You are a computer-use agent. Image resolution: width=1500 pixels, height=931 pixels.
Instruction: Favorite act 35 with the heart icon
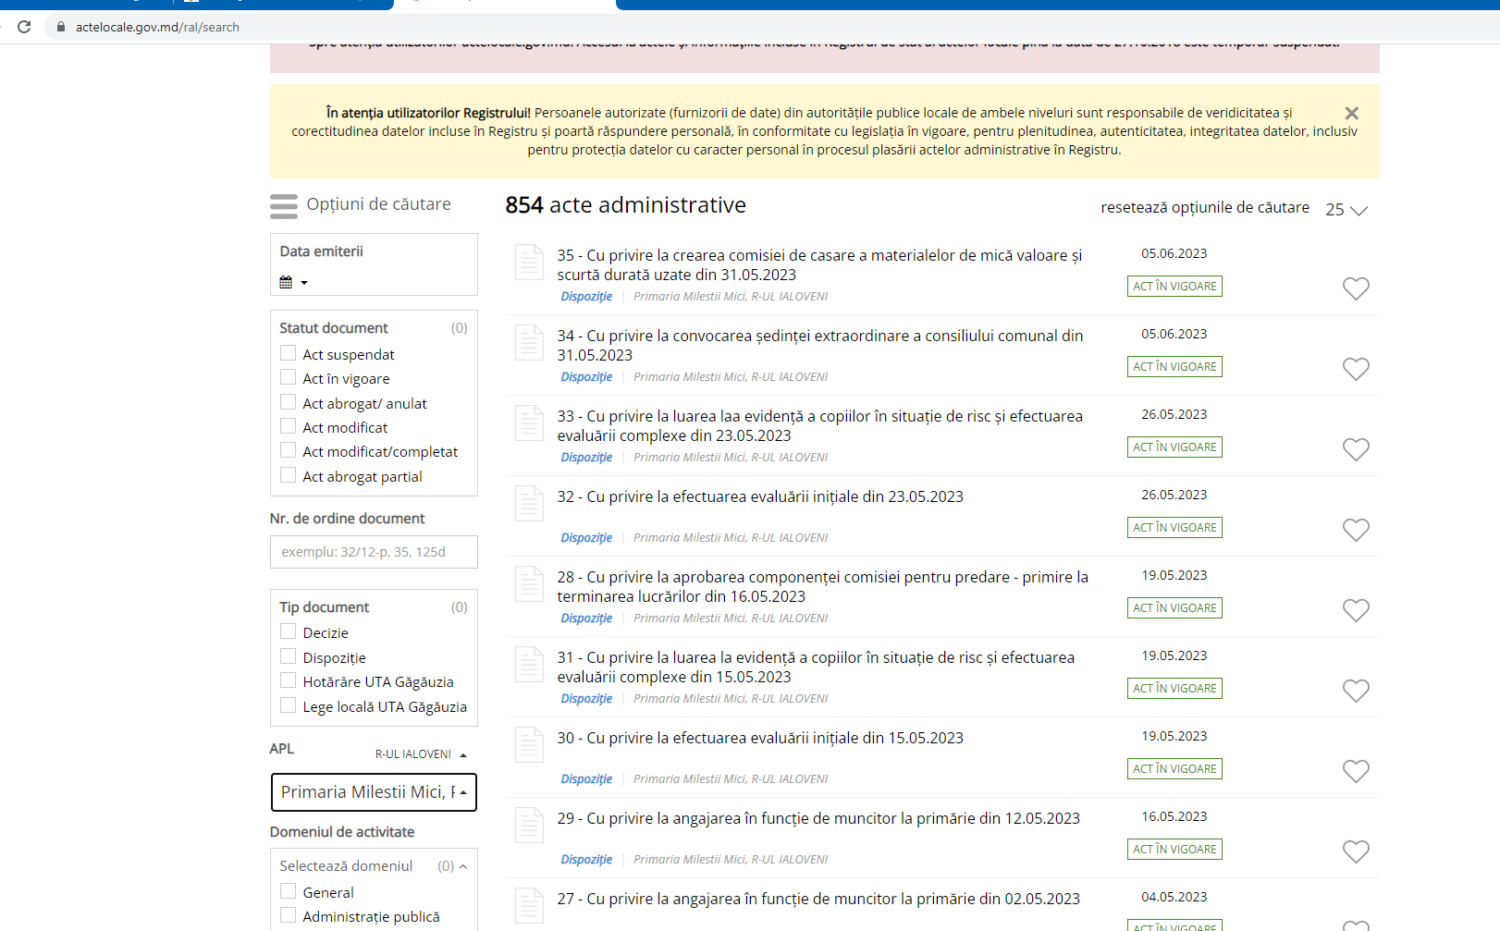point(1356,289)
